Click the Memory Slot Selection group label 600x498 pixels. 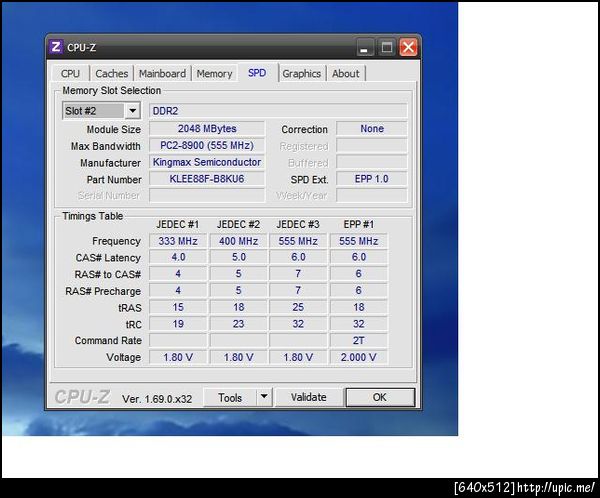111,91
